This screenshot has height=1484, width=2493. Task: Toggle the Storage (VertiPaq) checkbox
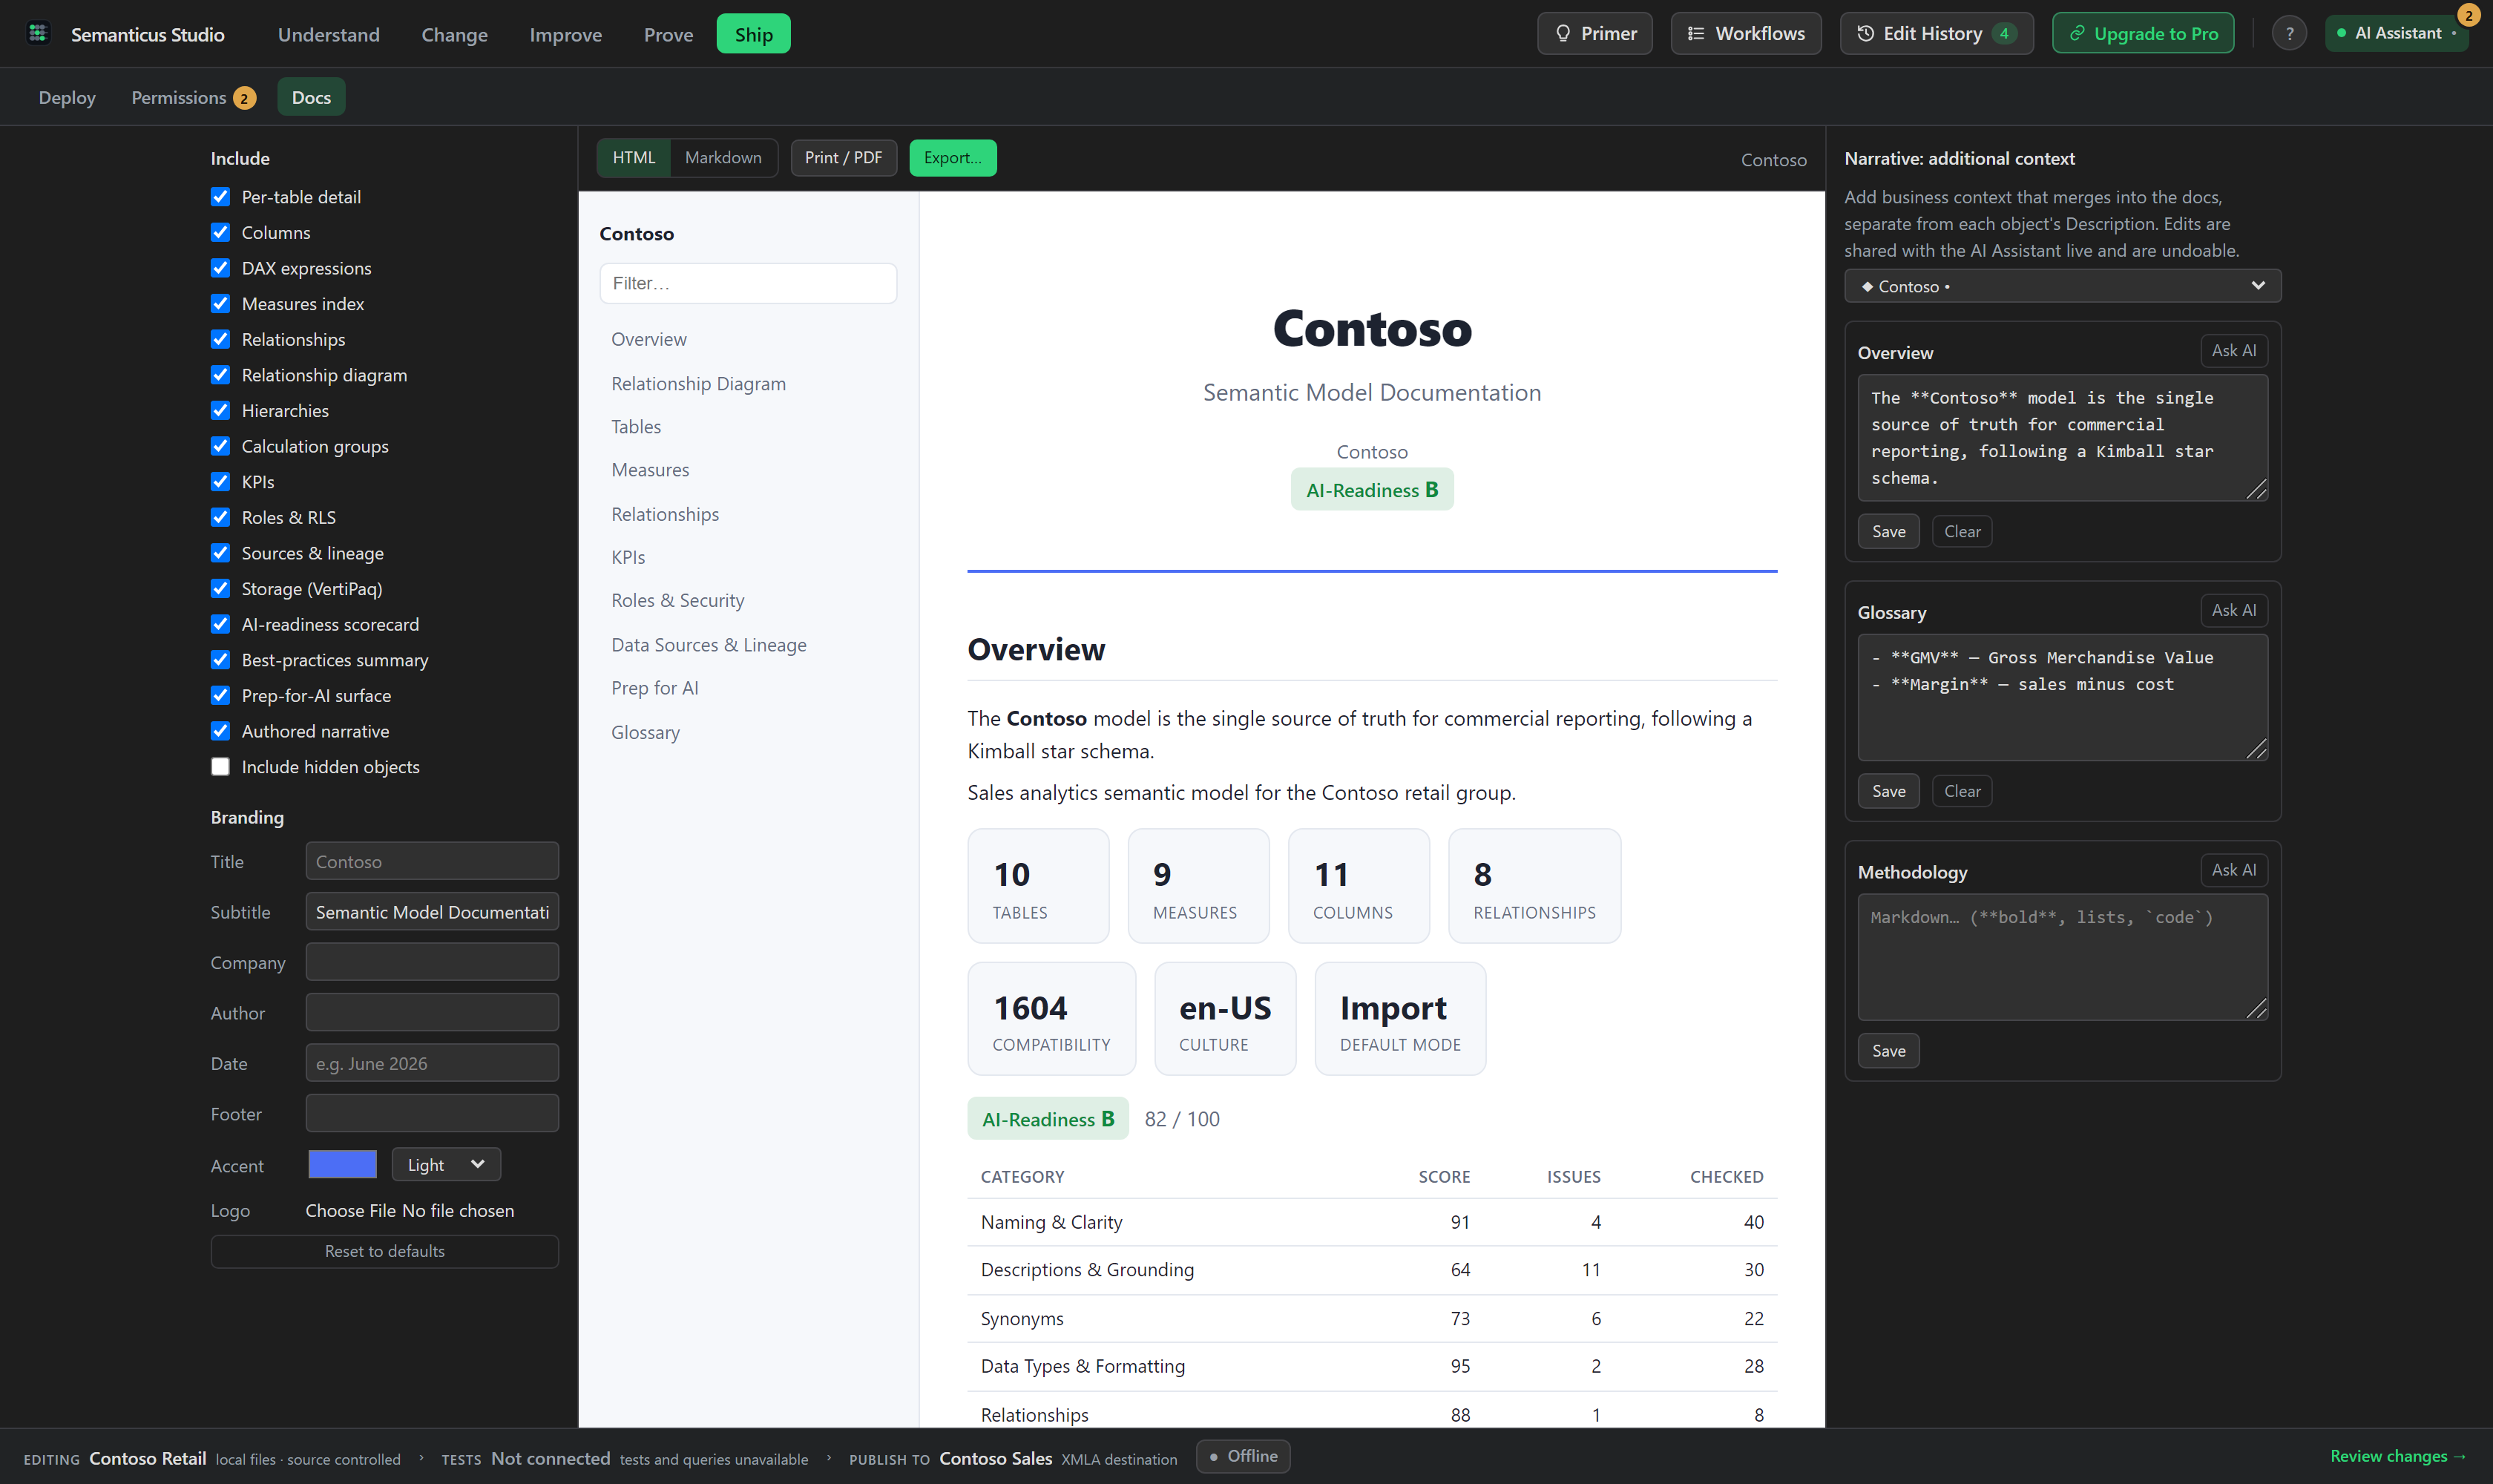tap(220, 588)
